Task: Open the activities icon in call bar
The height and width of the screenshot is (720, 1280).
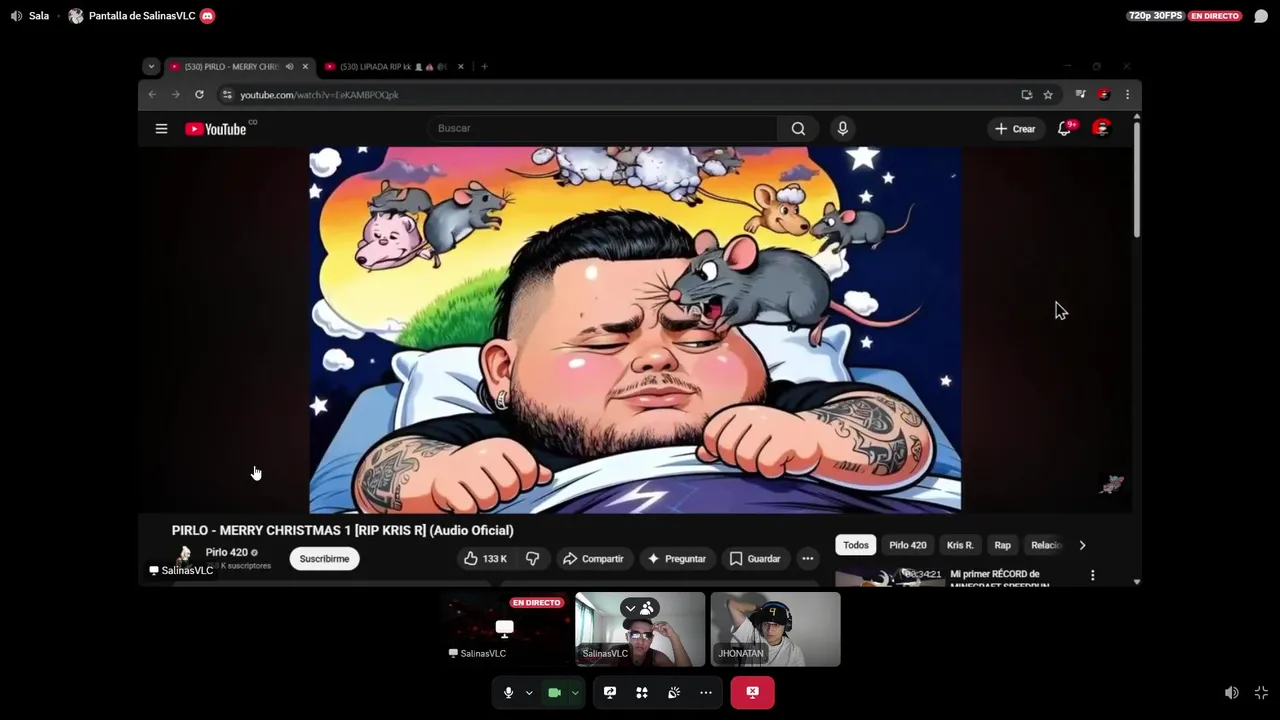Action: pyautogui.click(x=641, y=692)
